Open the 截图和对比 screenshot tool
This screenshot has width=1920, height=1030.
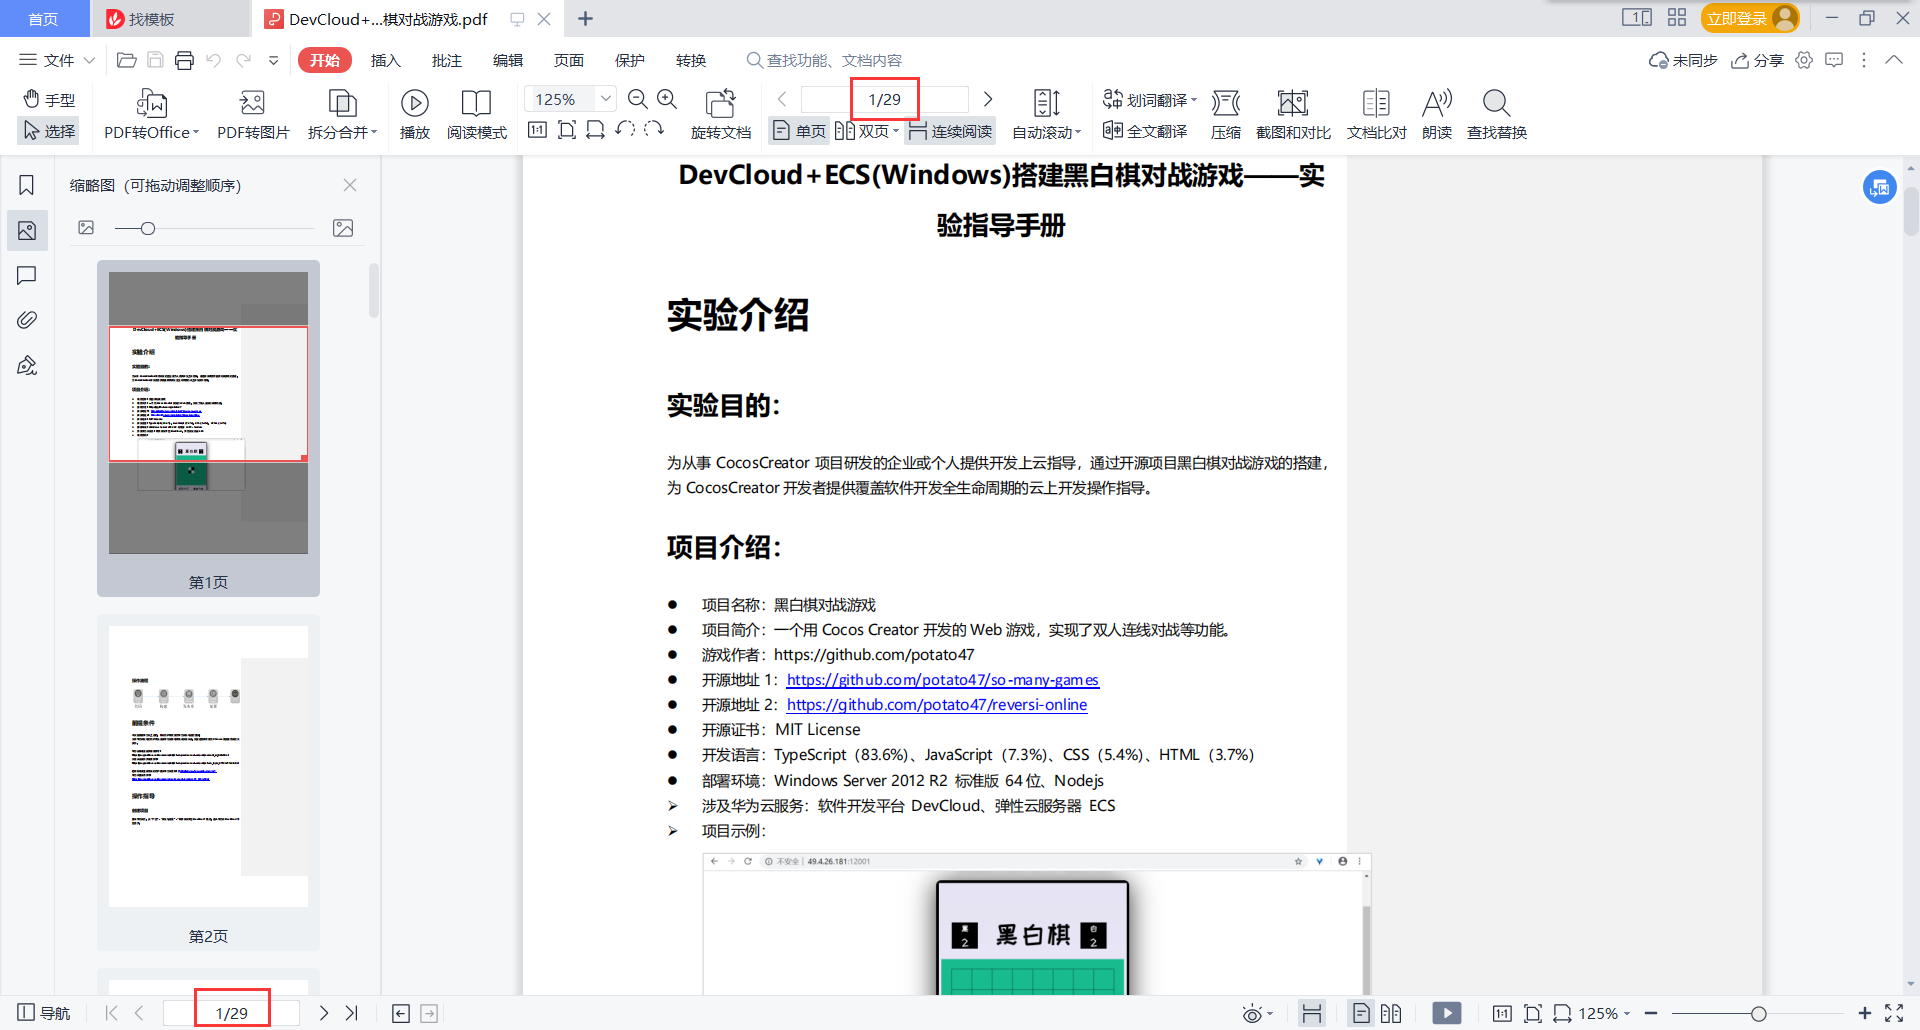(x=1293, y=113)
